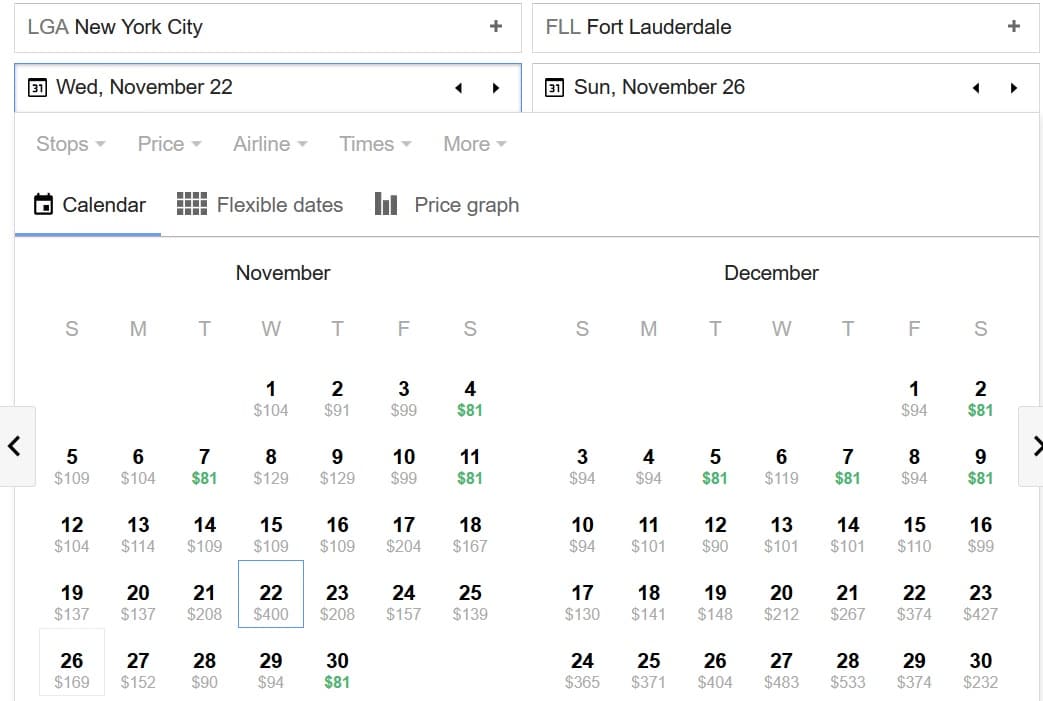Expand the More filters dropdown
1043x701 pixels.
coord(475,144)
